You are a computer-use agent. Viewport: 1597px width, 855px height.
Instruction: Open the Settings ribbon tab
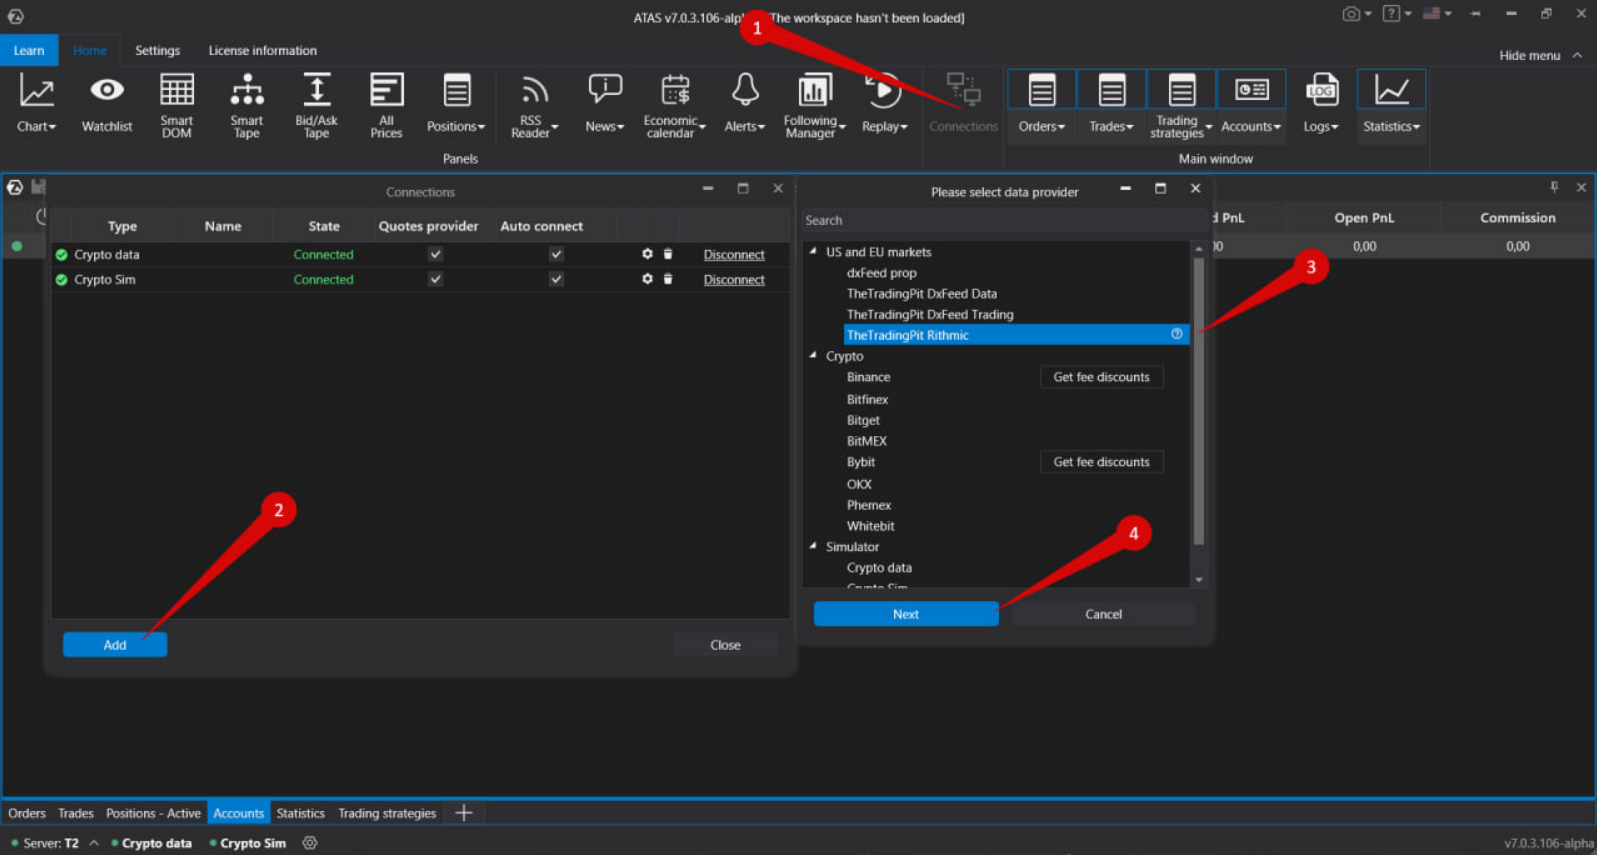pos(158,50)
